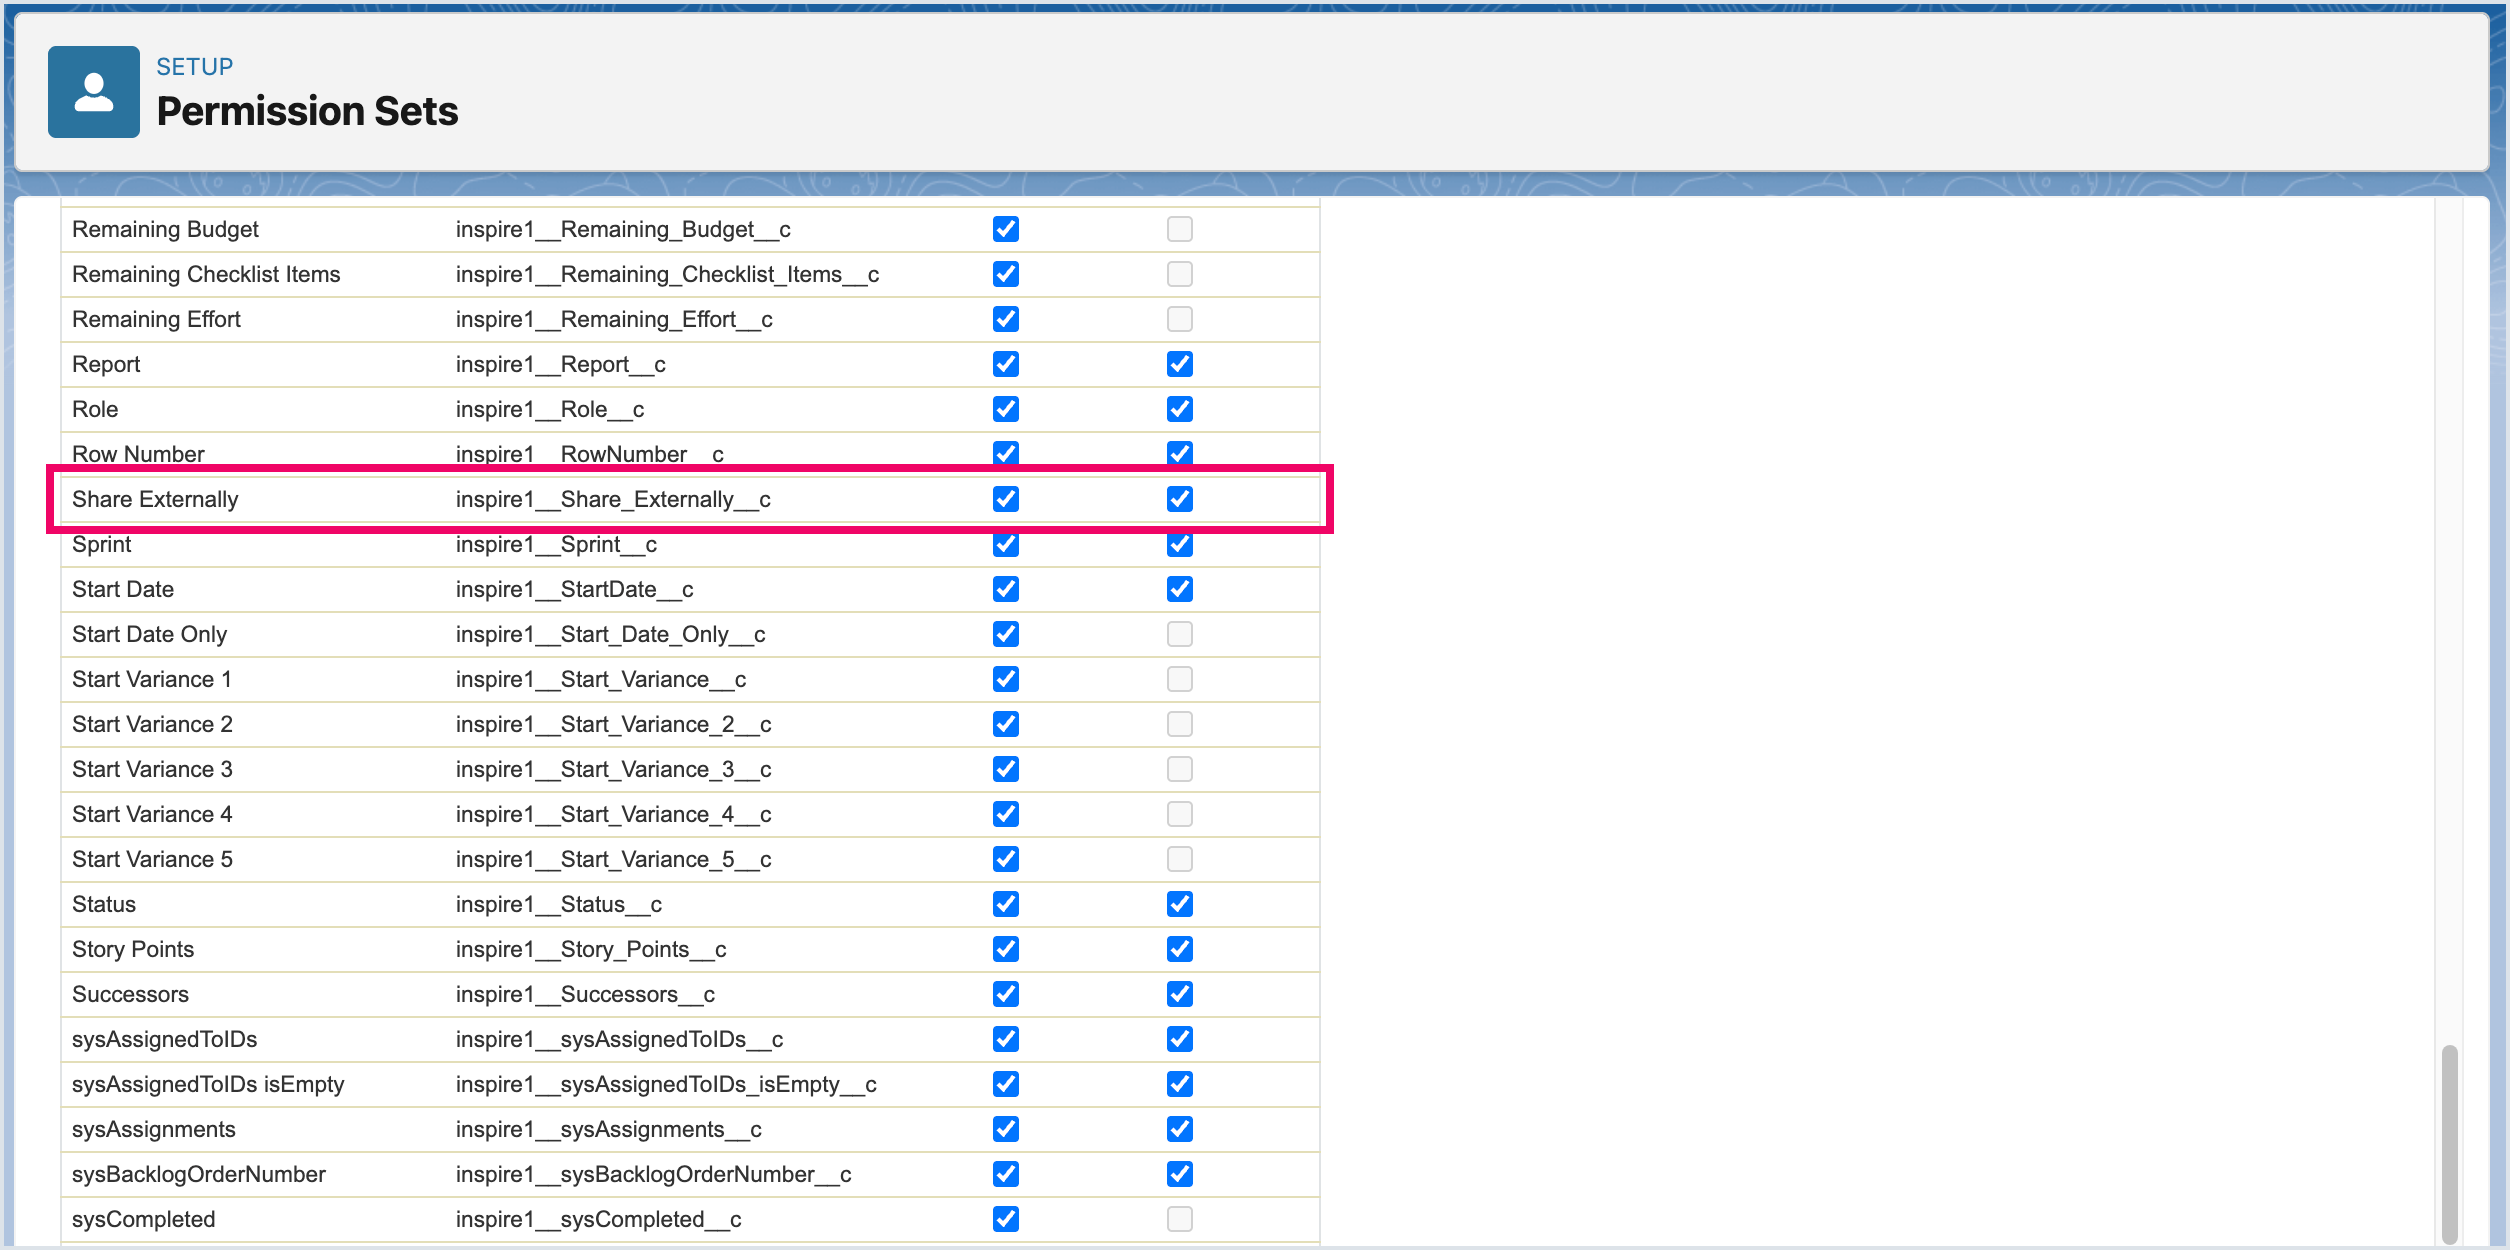Uncheck Share Externally read access checkbox
The width and height of the screenshot is (2510, 1250).
[x=1005, y=499]
